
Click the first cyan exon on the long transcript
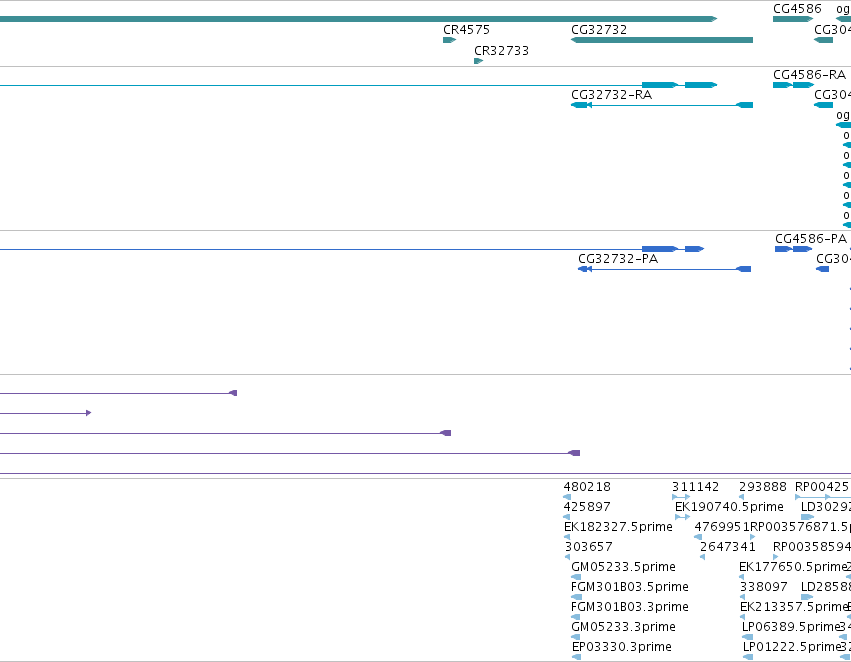[x=660, y=85]
